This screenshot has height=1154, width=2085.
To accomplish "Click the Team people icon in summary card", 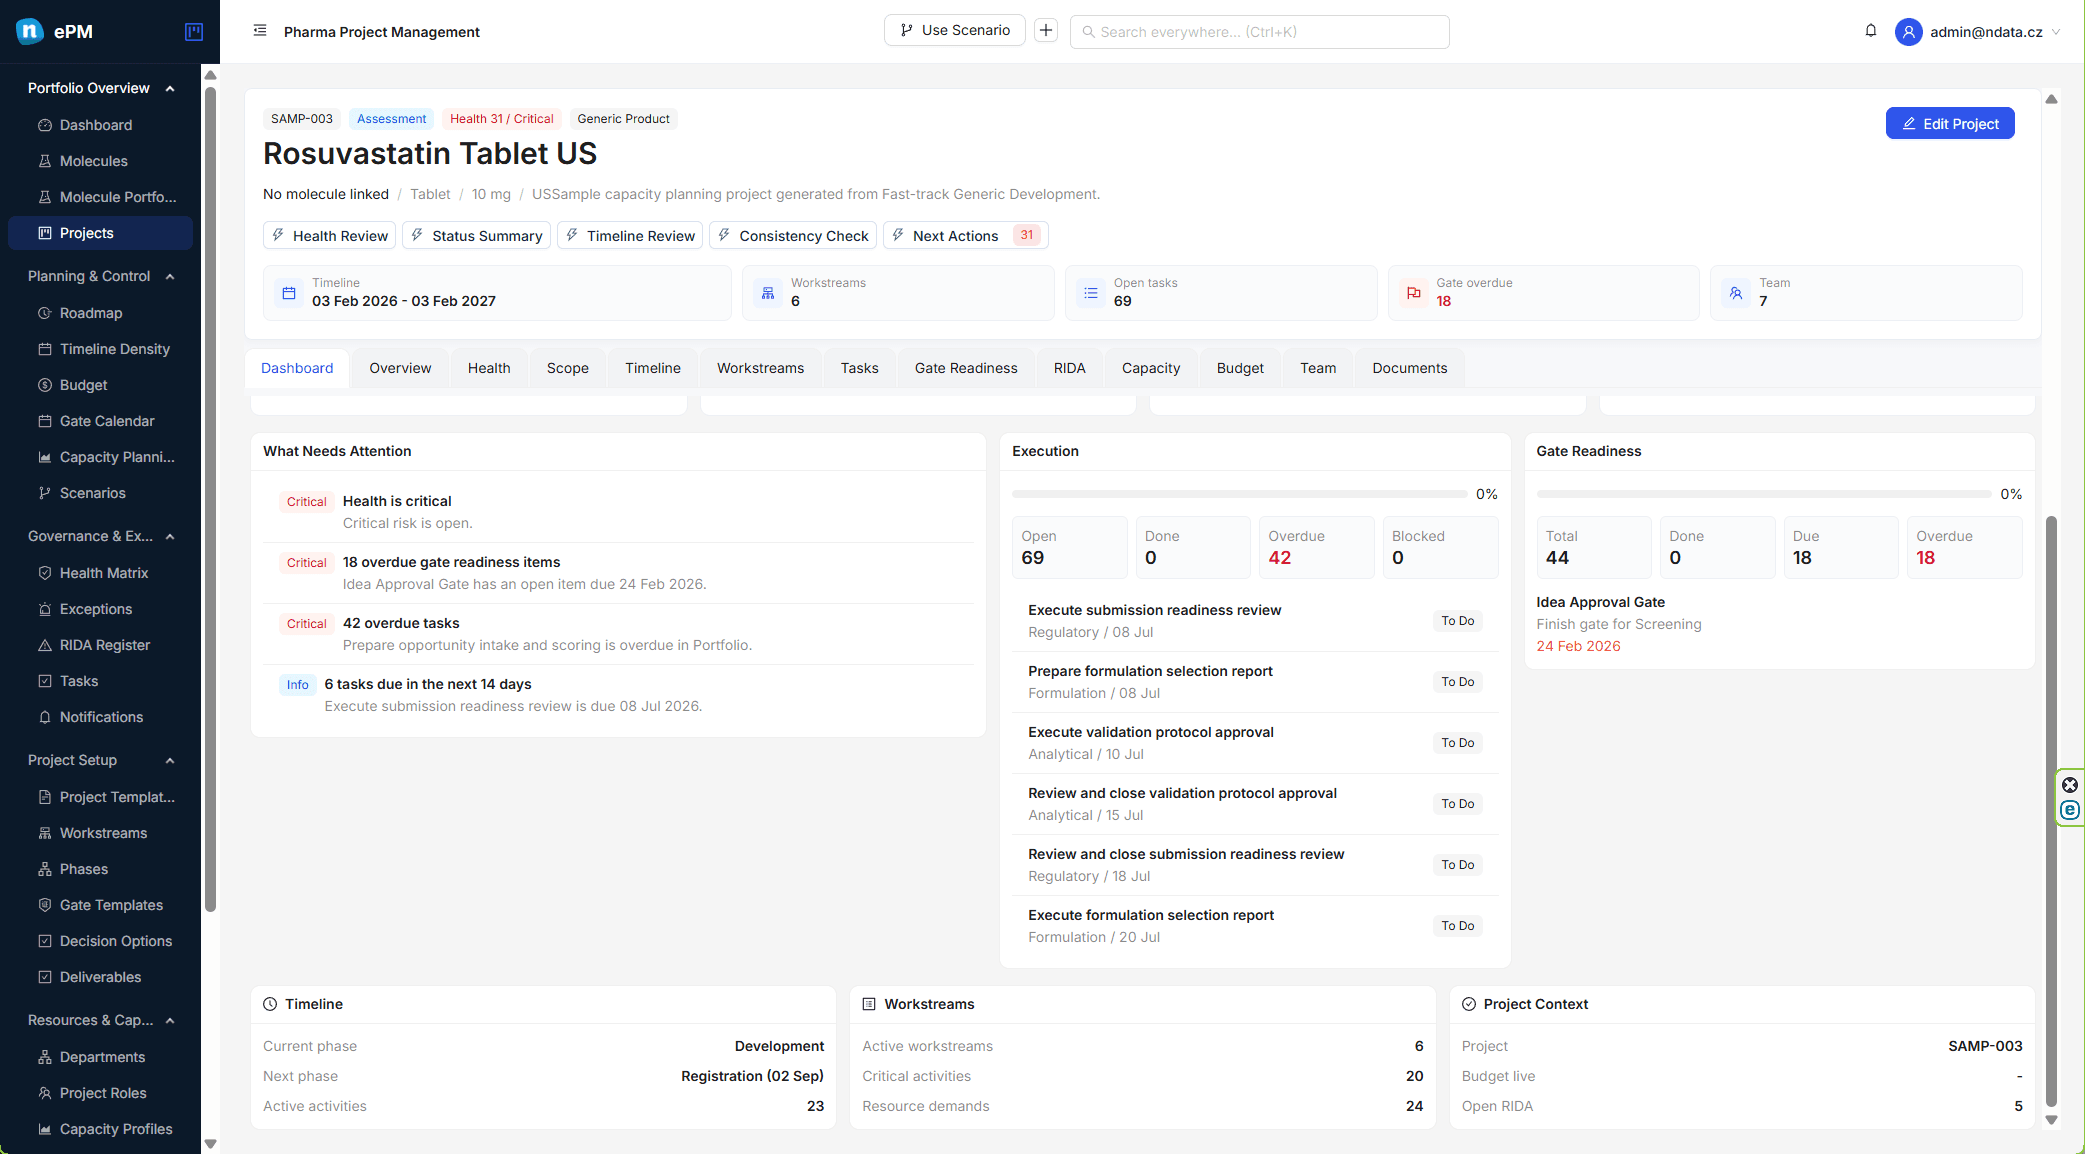I will pyautogui.click(x=1736, y=293).
